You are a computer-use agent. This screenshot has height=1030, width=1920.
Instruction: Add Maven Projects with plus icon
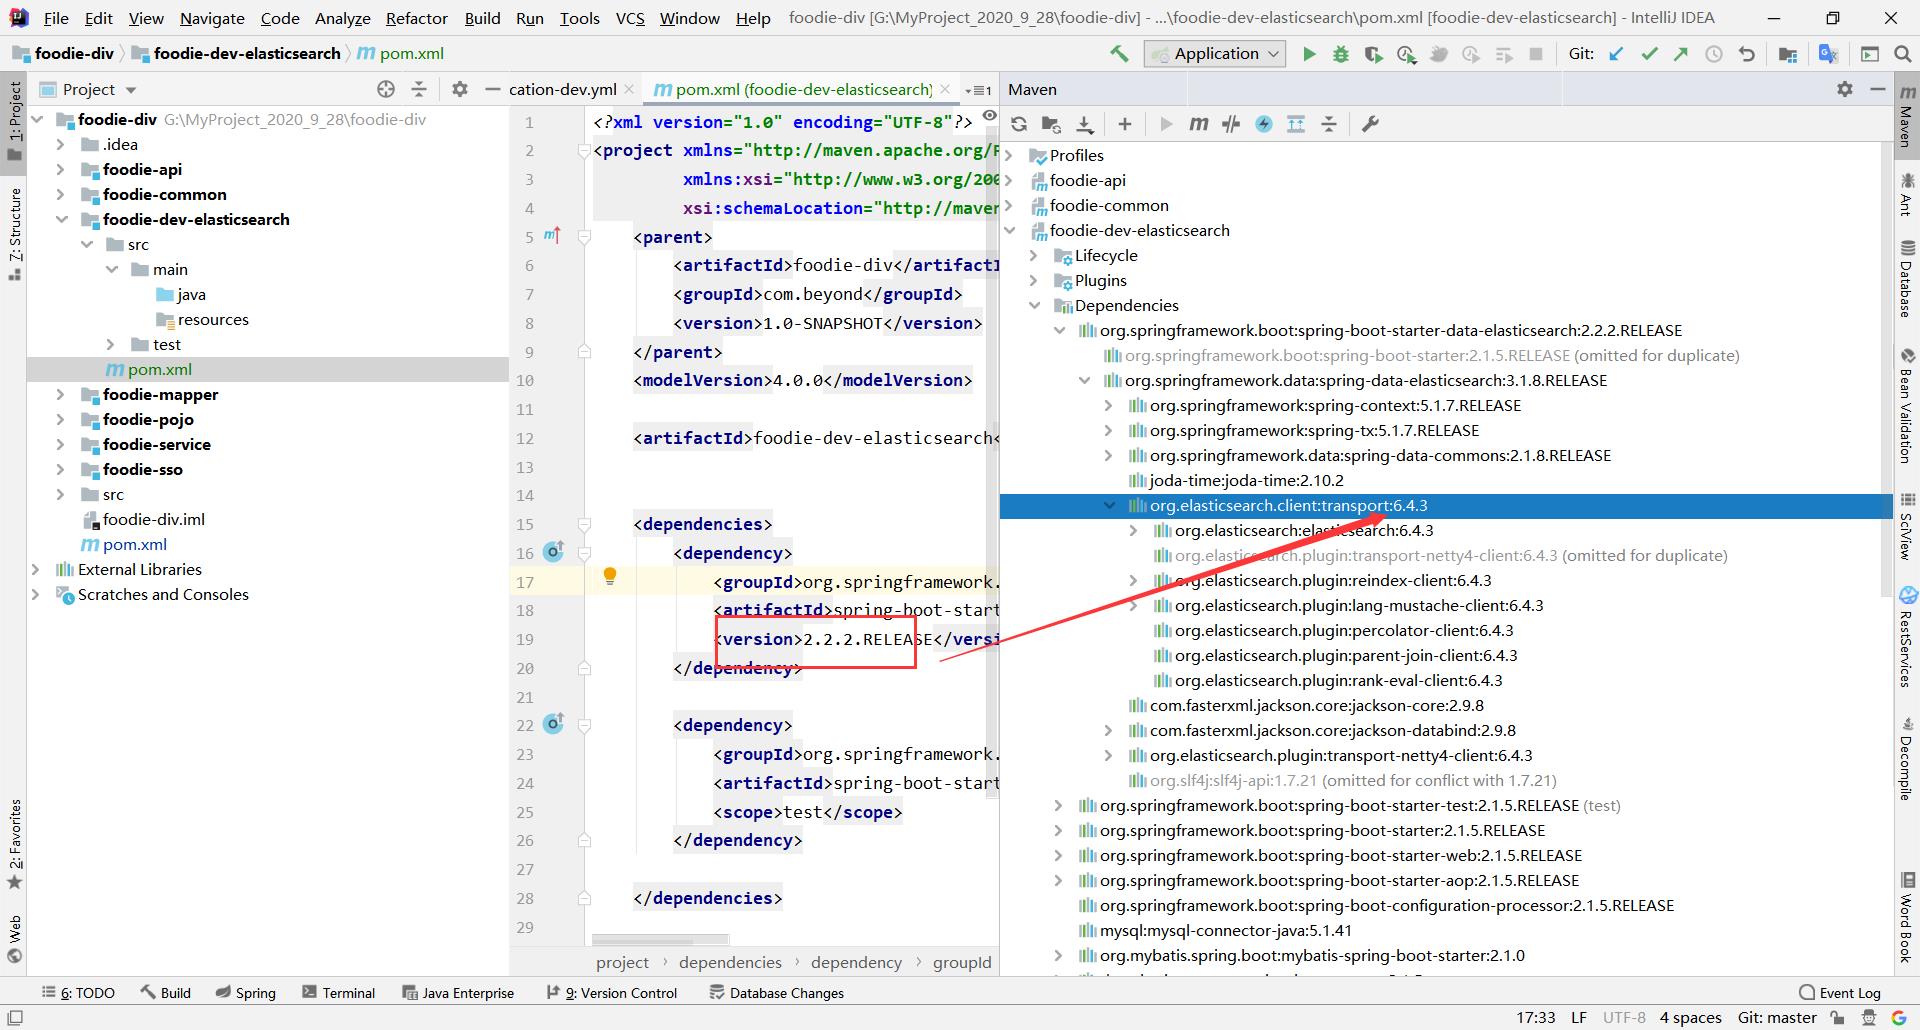tap(1125, 124)
